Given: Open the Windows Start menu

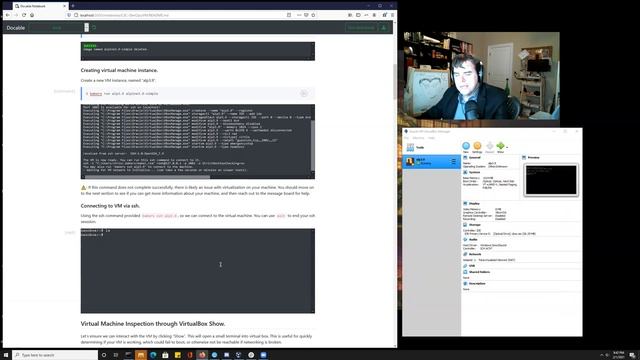Looking at the screenshot, I should pos(6,355).
